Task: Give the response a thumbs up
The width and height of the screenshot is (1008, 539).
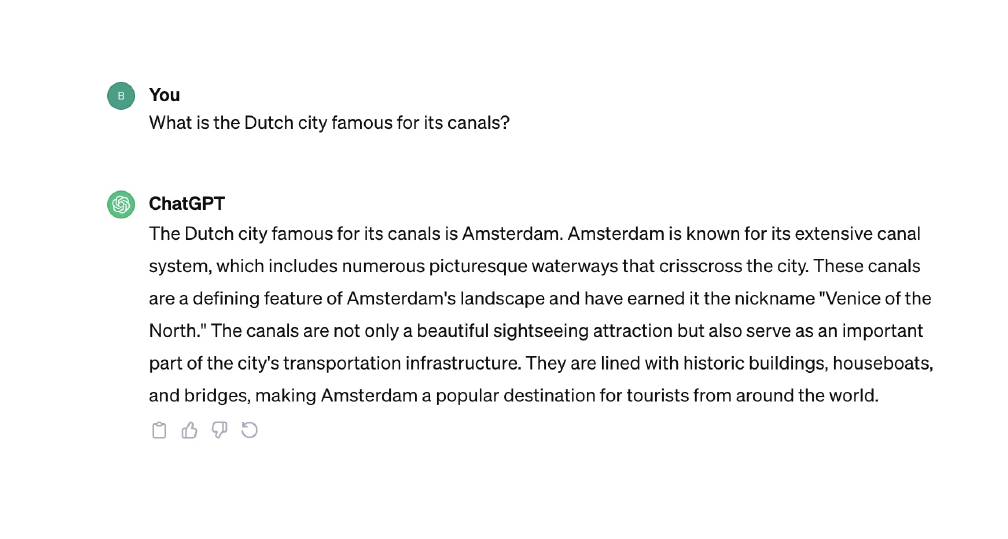Action: point(189,431)
